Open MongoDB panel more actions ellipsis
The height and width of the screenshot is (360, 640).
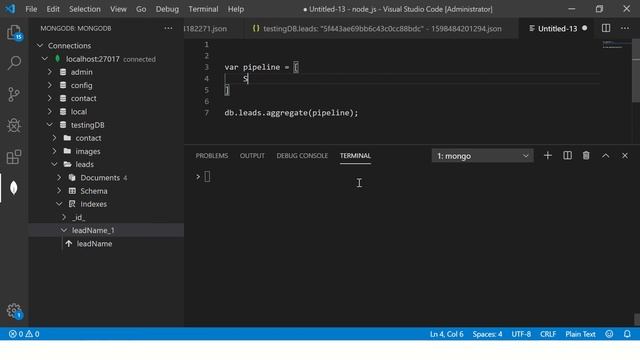(168, 28)
